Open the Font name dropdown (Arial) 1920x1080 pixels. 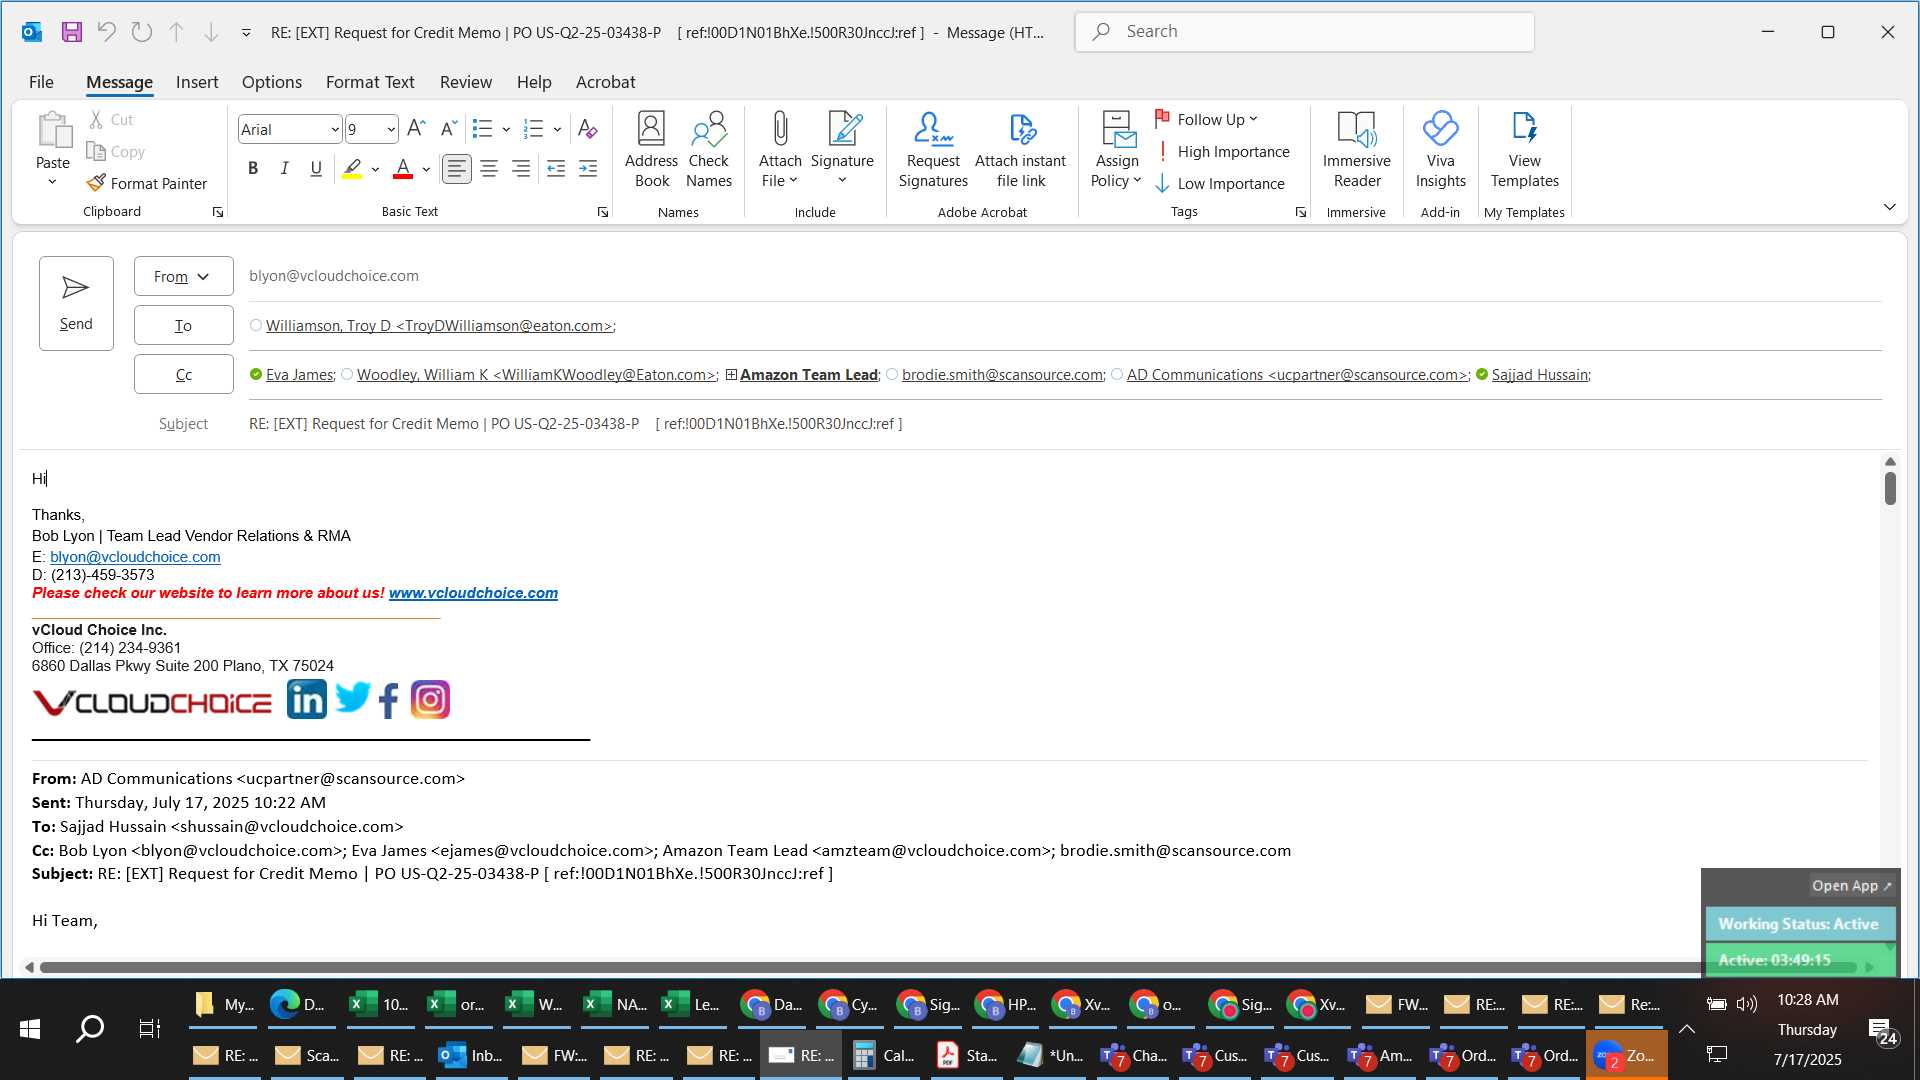point(335,129)
